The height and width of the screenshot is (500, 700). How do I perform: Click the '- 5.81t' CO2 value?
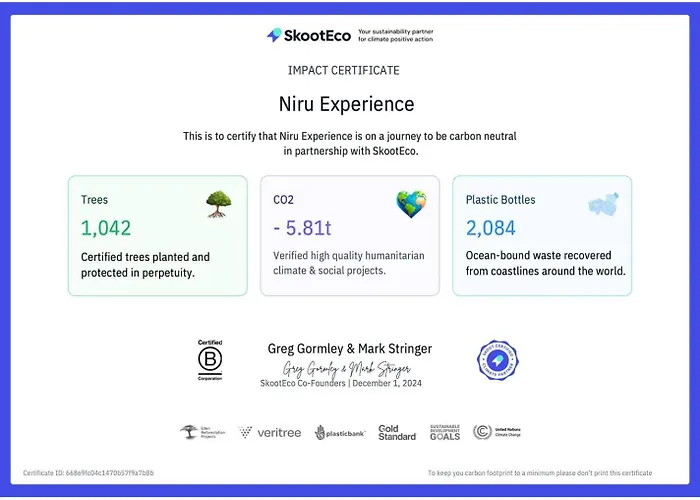(x=302, y=228)
